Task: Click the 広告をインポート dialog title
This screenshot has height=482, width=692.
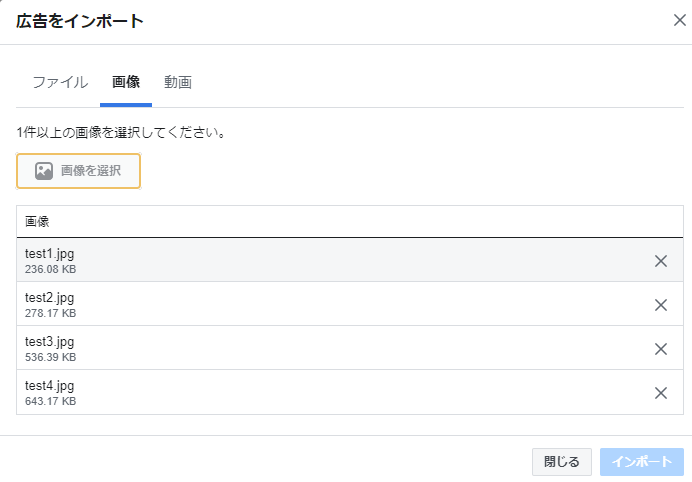Action: 80,21
